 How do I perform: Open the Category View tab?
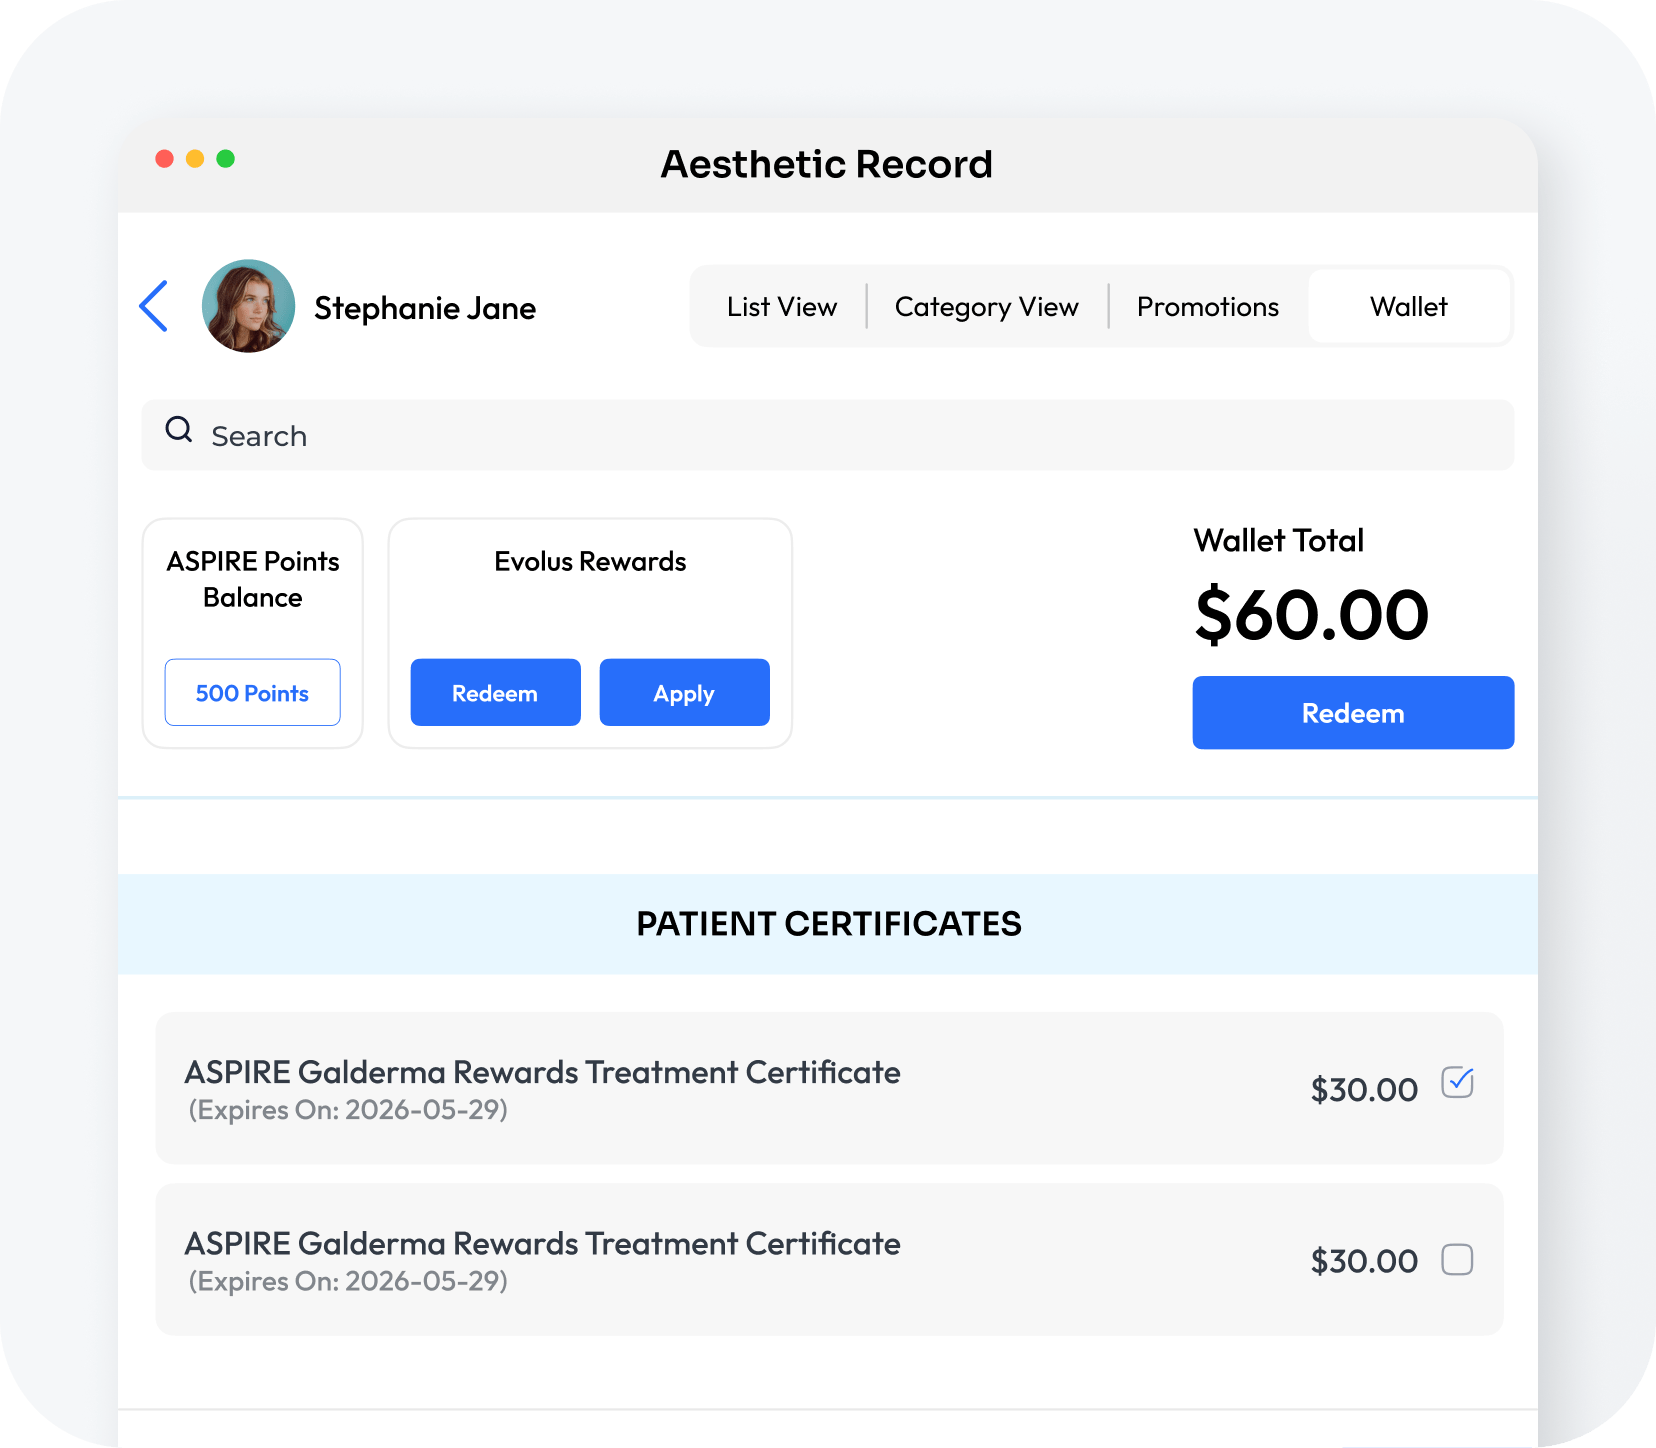point(986,307)
